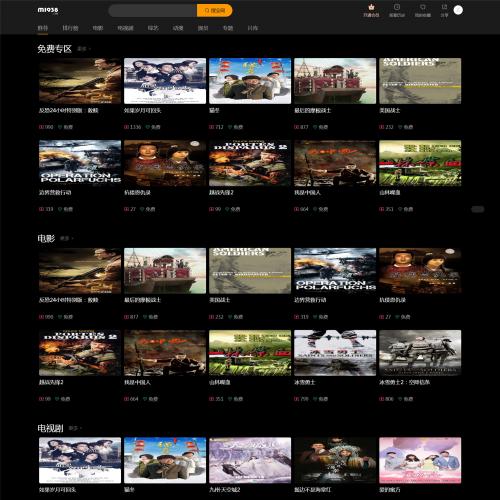
Task: Open the title link under Saints and Soldiers poster
Action: click(x=305, y=382)
